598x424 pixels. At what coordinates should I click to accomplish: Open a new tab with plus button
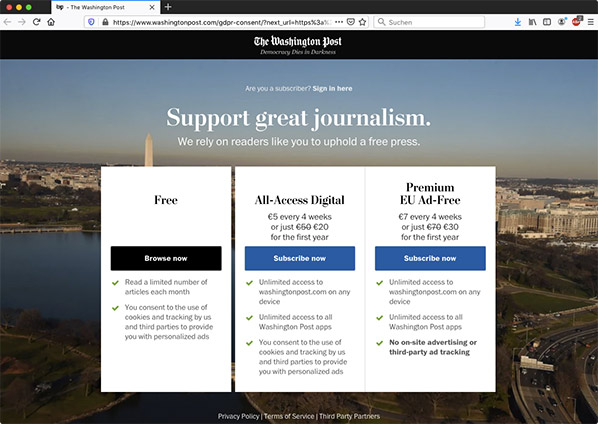168,7
